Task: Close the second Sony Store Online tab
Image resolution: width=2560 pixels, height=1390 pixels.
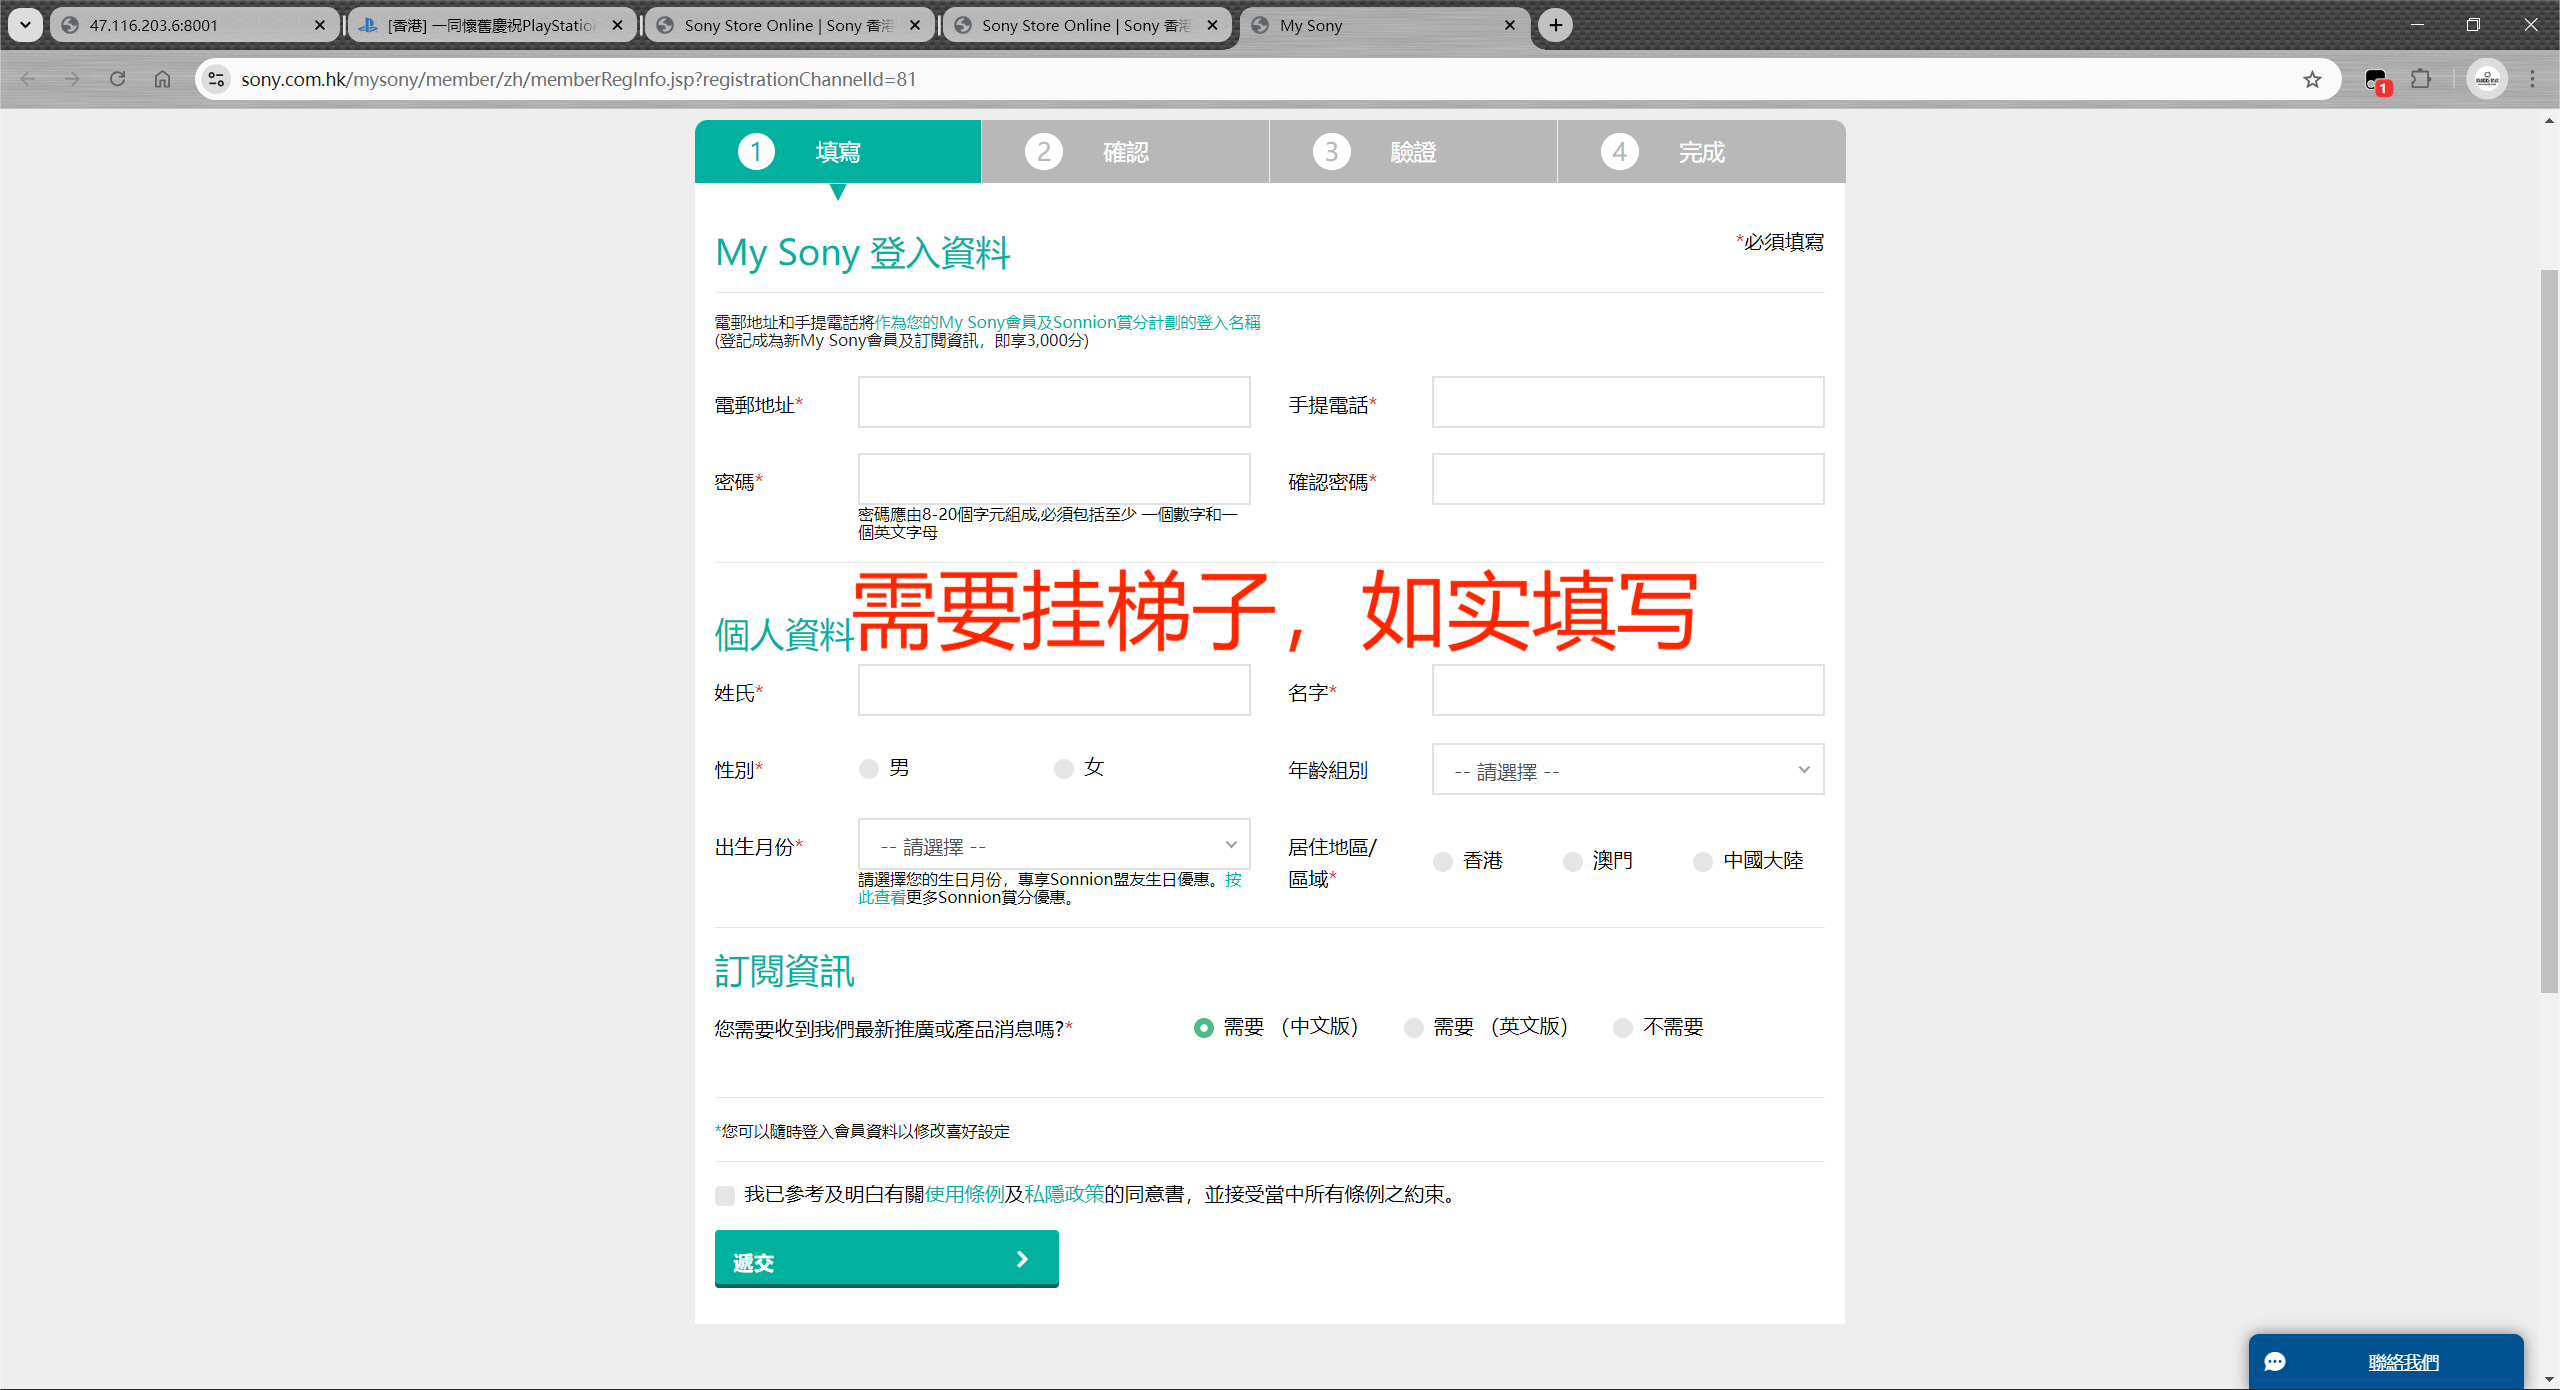Action: coord(1213,25)
